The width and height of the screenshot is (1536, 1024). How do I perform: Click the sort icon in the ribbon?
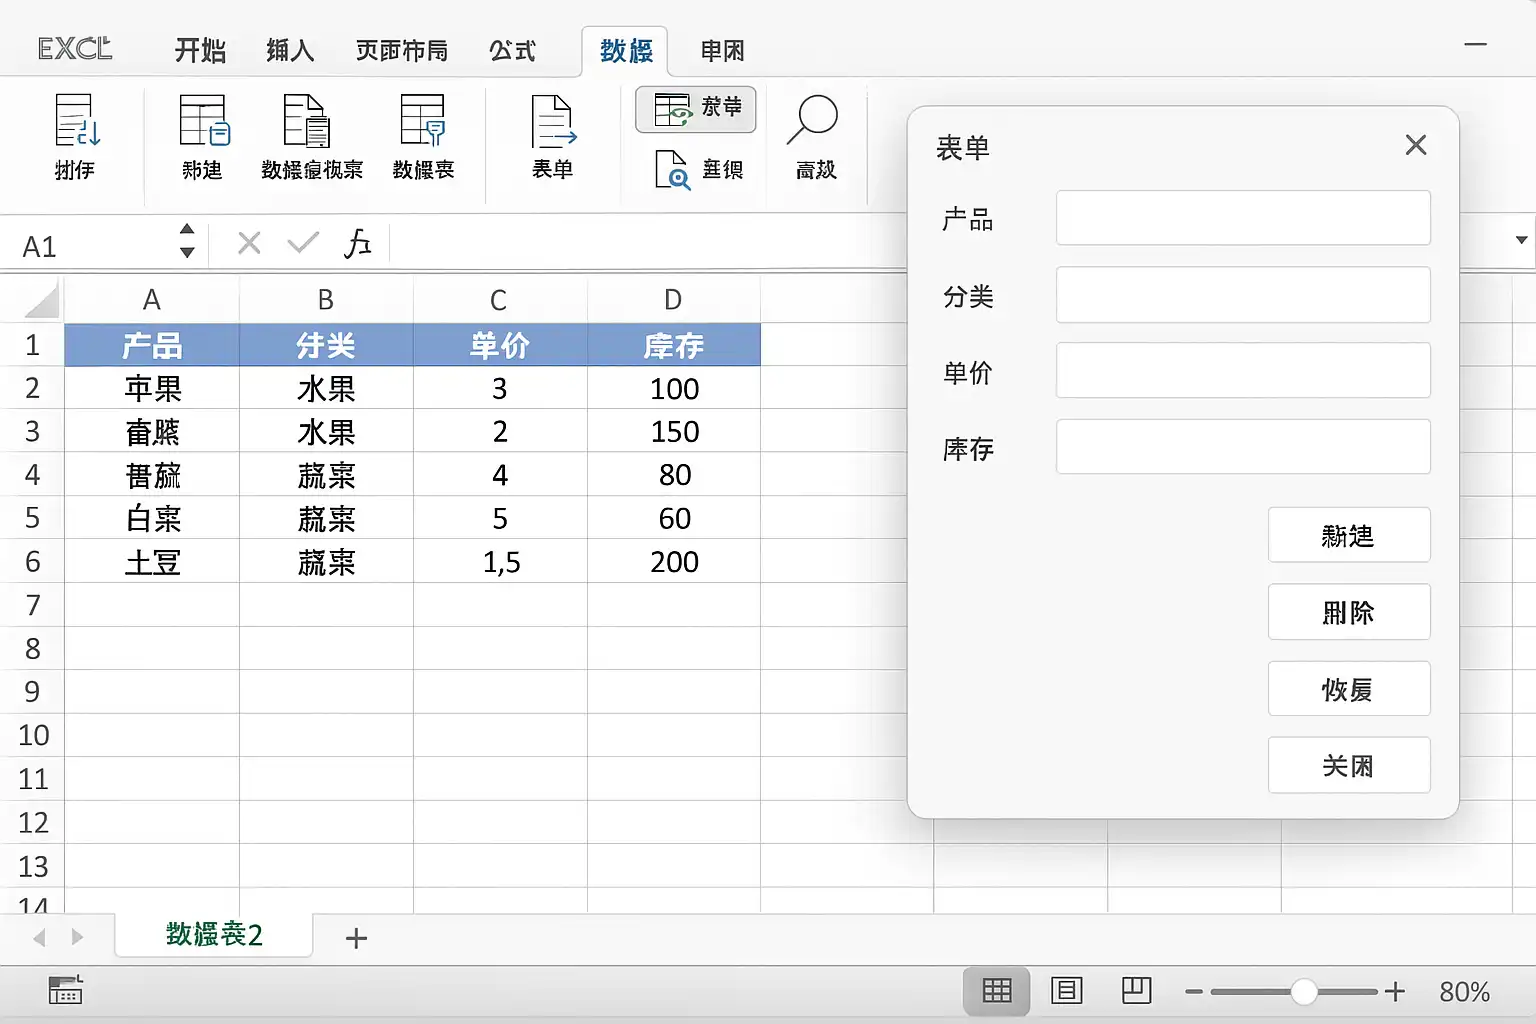pyautogui.click(x=77, y=121)
